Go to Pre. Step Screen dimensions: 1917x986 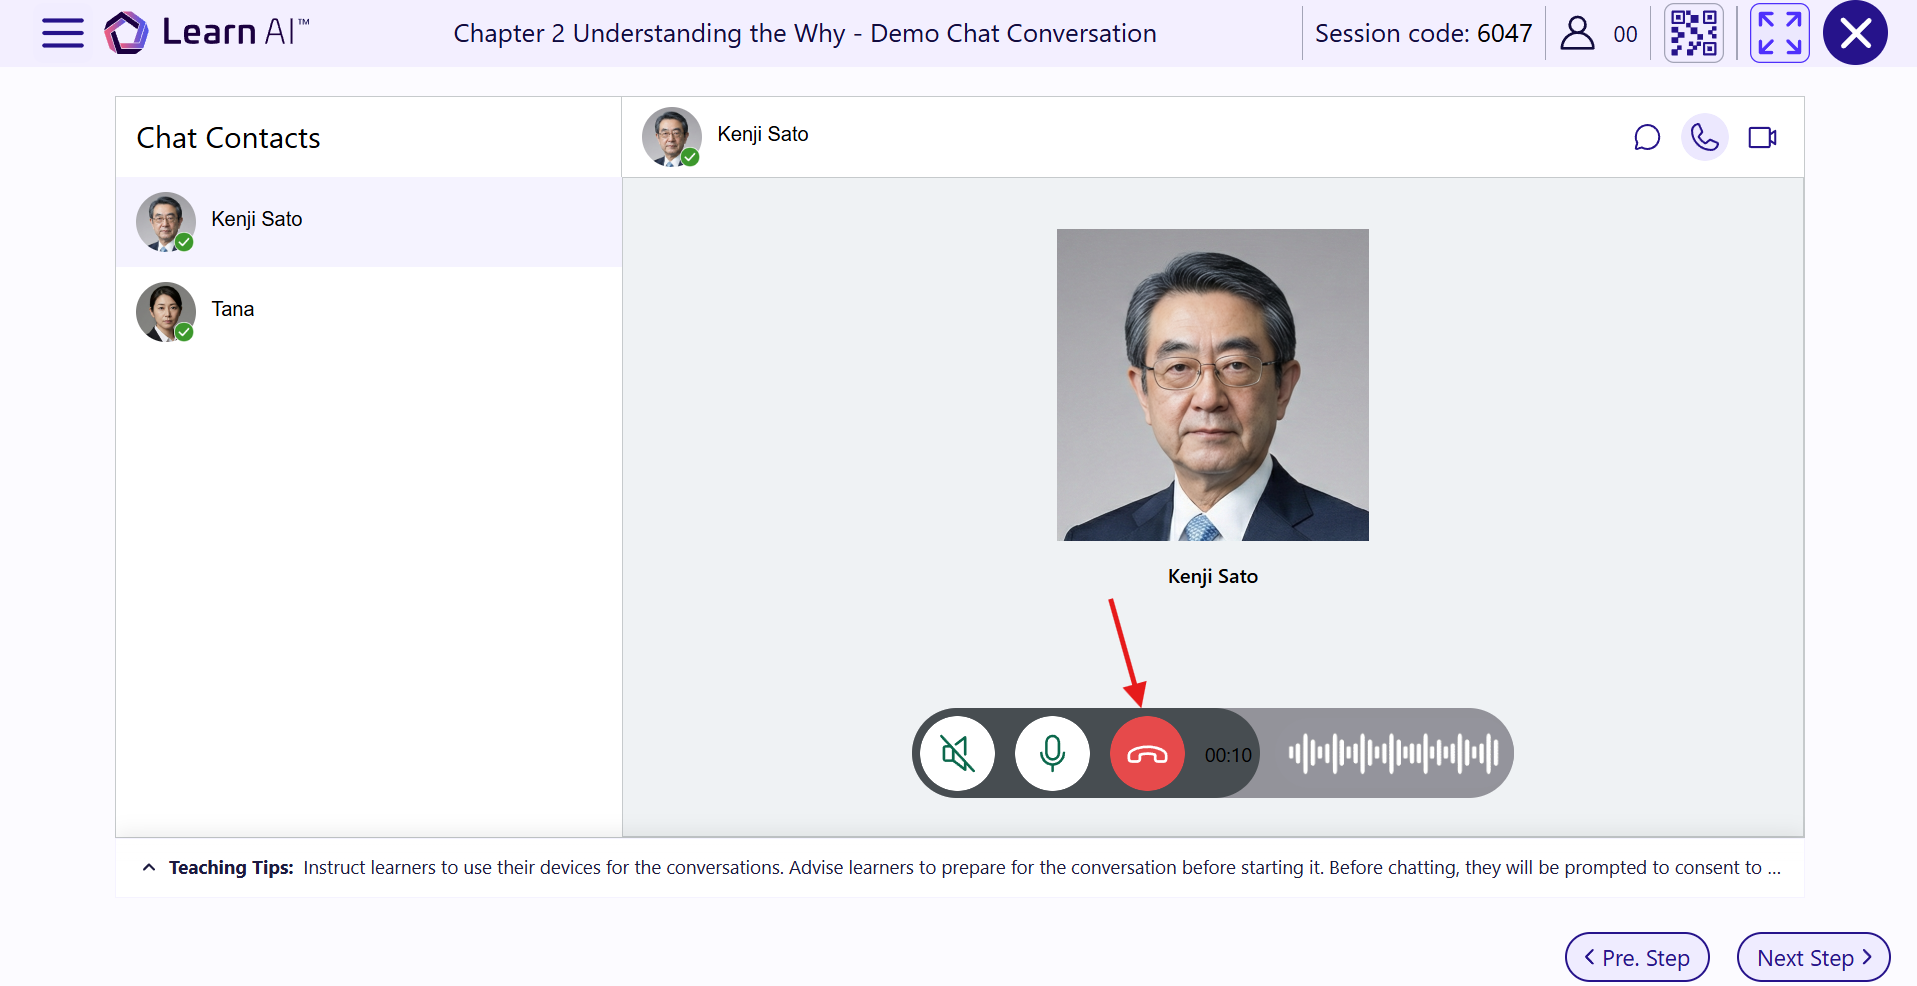click(1637, 958)
